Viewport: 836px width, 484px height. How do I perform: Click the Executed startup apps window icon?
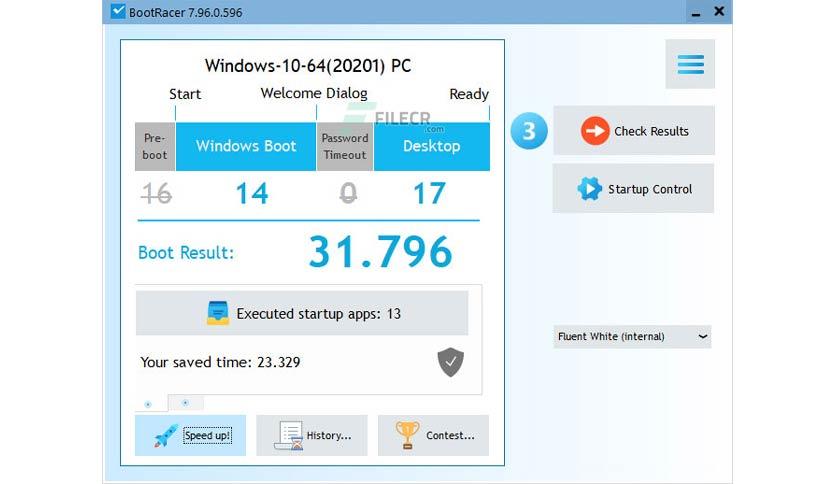pos(218,313)
